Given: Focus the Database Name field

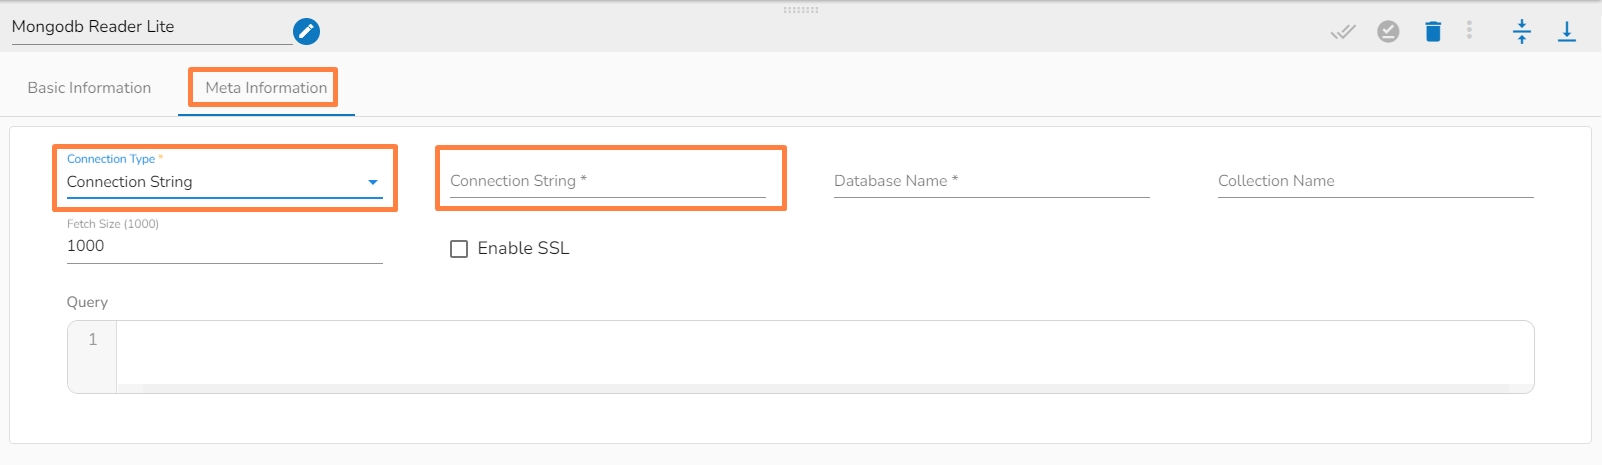Looking at the screenshot, I should coord(991,181).
